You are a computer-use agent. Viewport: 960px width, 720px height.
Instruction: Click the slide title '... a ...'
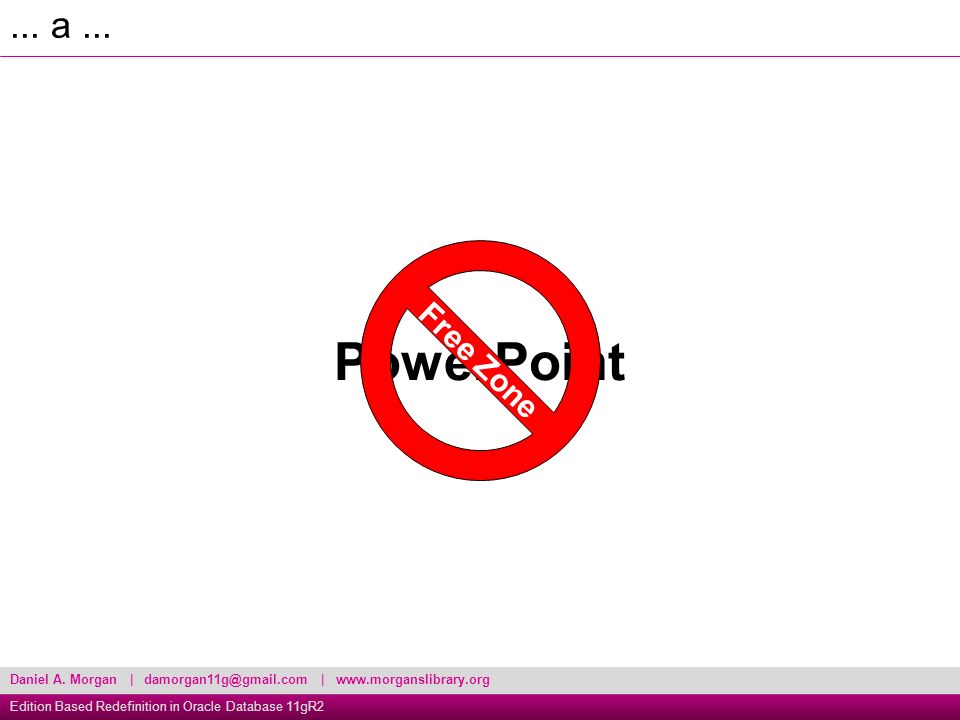coord(61,28)
